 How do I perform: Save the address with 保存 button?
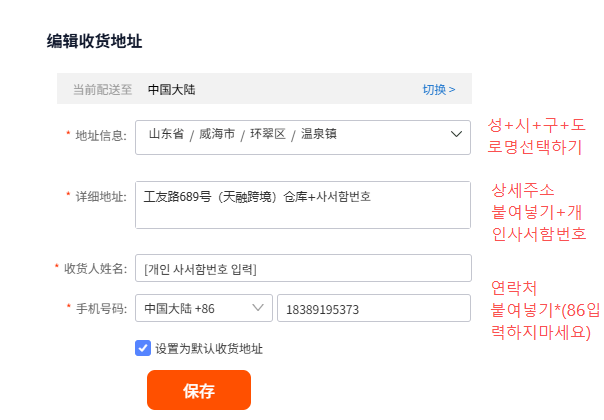[x=199, y=390]
